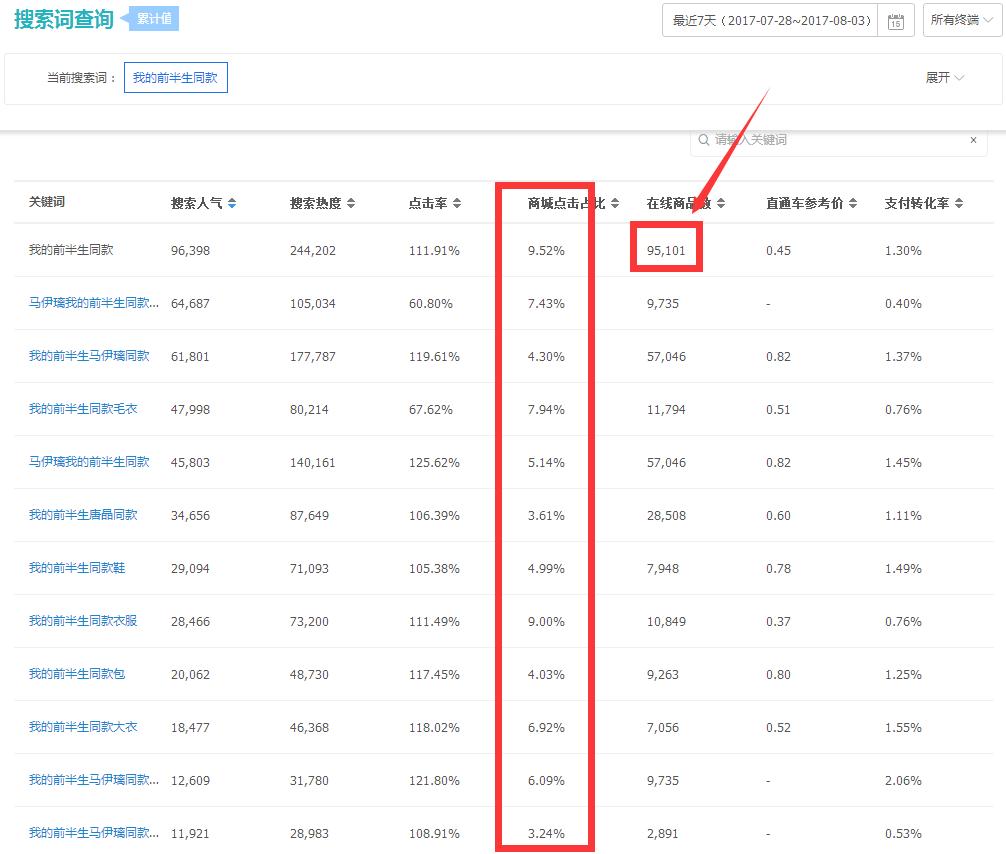Open the 最近7天 date range selector
The height and width of the screenshot is (854, 1006).
tap(770, 20)
